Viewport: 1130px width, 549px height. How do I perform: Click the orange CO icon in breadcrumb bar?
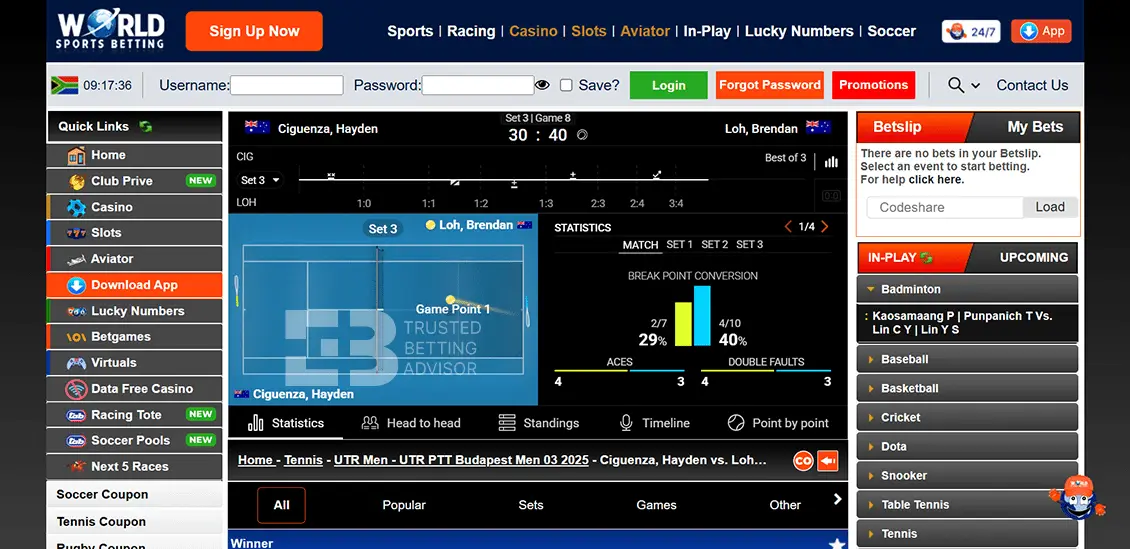[x=803, y=460]
